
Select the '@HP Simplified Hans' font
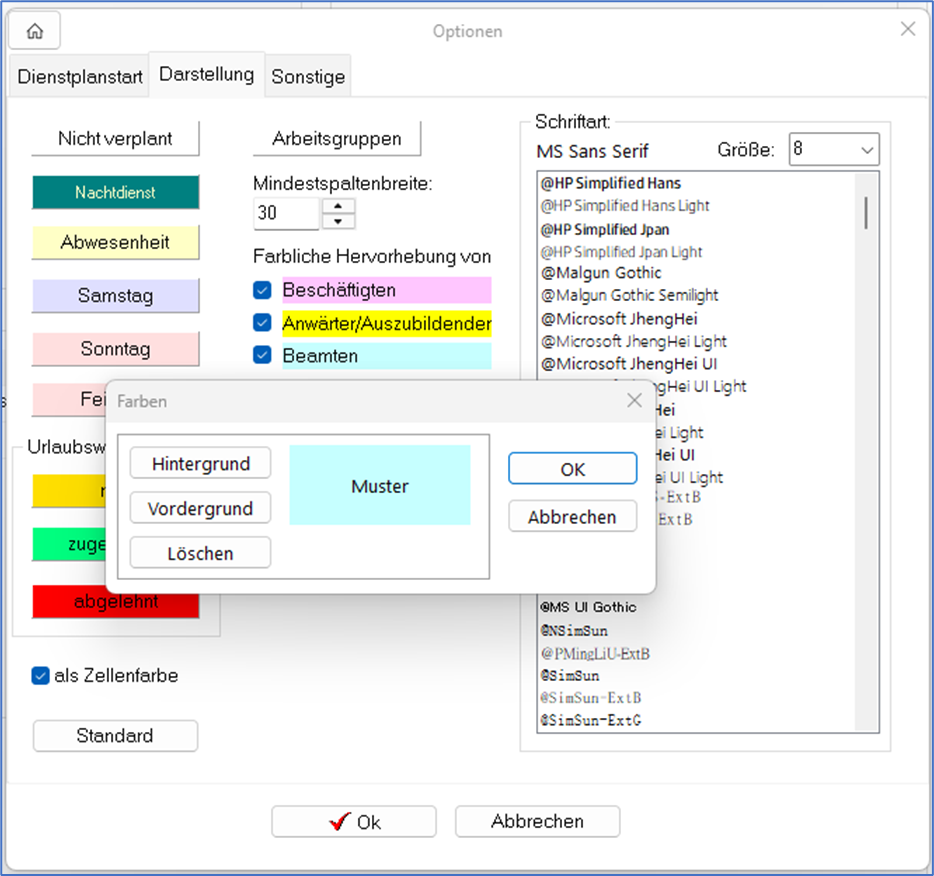(610, 183)
